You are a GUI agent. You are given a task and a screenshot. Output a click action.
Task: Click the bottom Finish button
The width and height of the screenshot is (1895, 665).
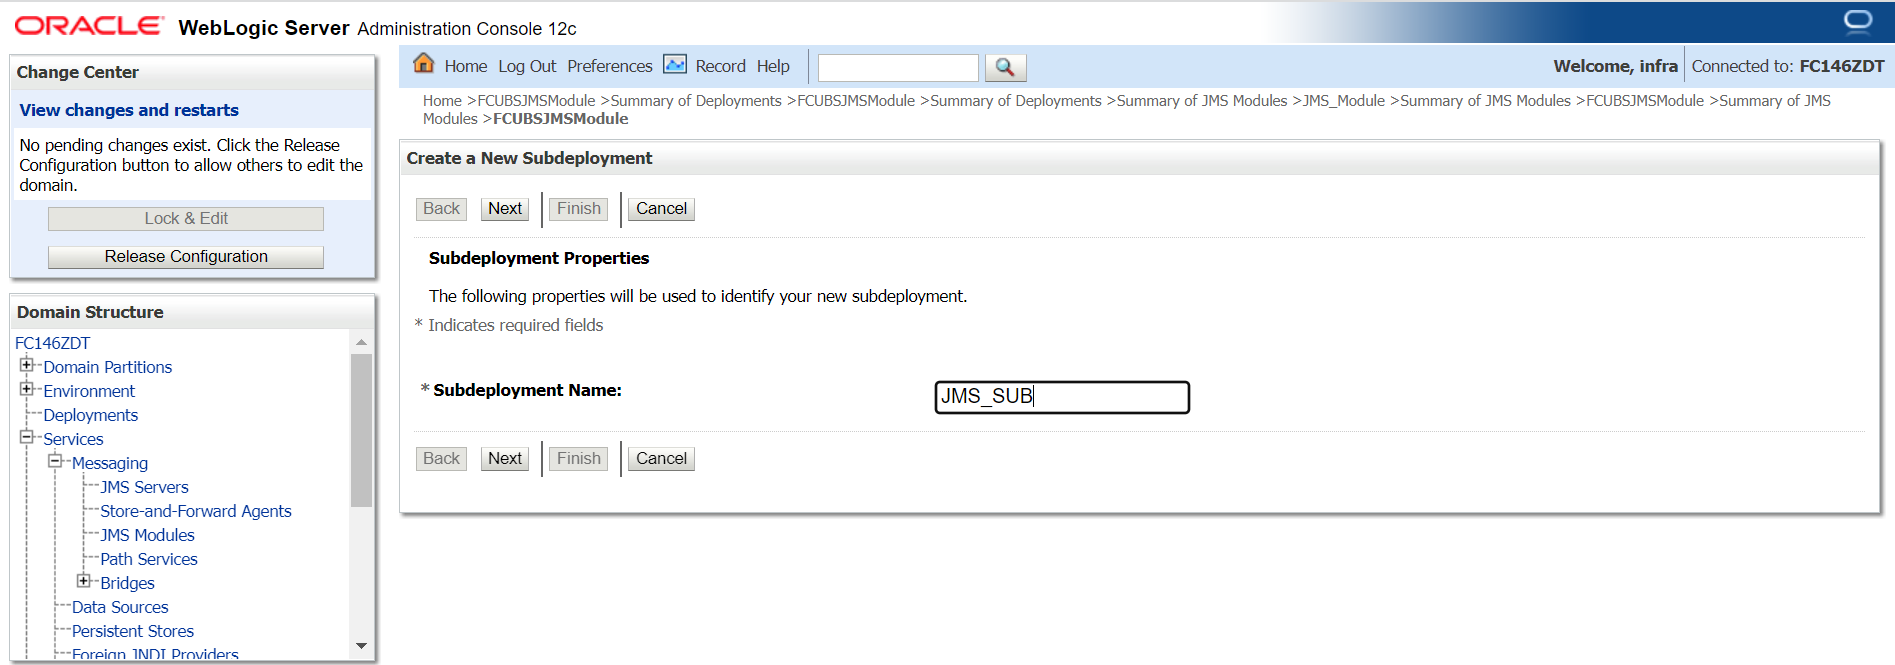tap(579, 458)
